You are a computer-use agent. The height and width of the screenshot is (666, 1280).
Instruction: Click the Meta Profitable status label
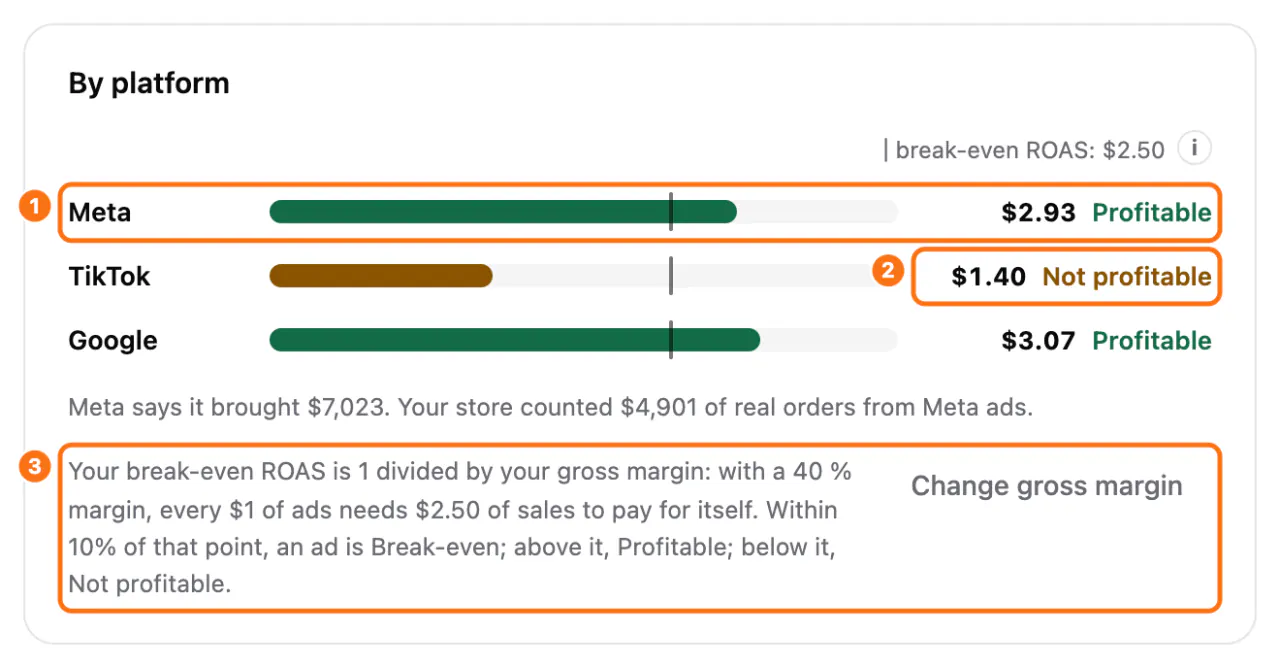[x=1152, y=212]
